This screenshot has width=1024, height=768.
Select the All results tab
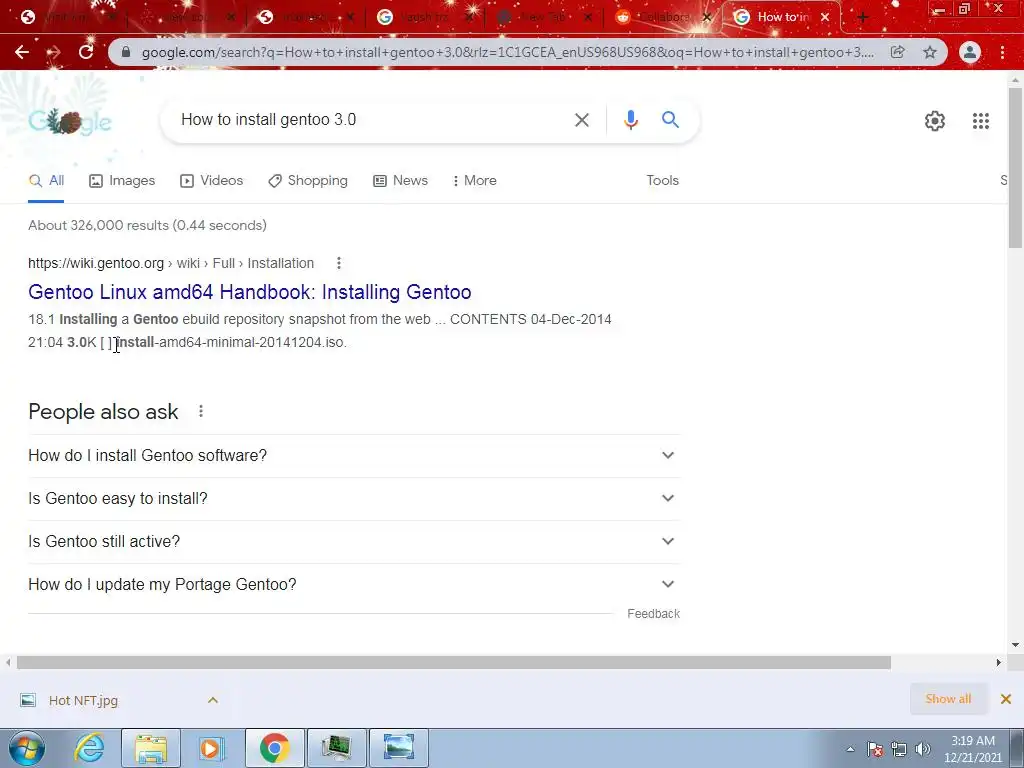pyautogui.click(x=46, y=180)
